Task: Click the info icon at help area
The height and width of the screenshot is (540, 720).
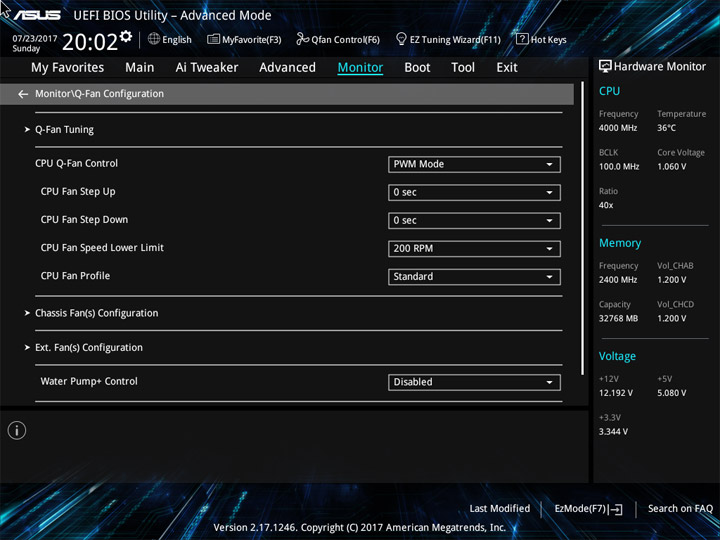Action: 17,430
